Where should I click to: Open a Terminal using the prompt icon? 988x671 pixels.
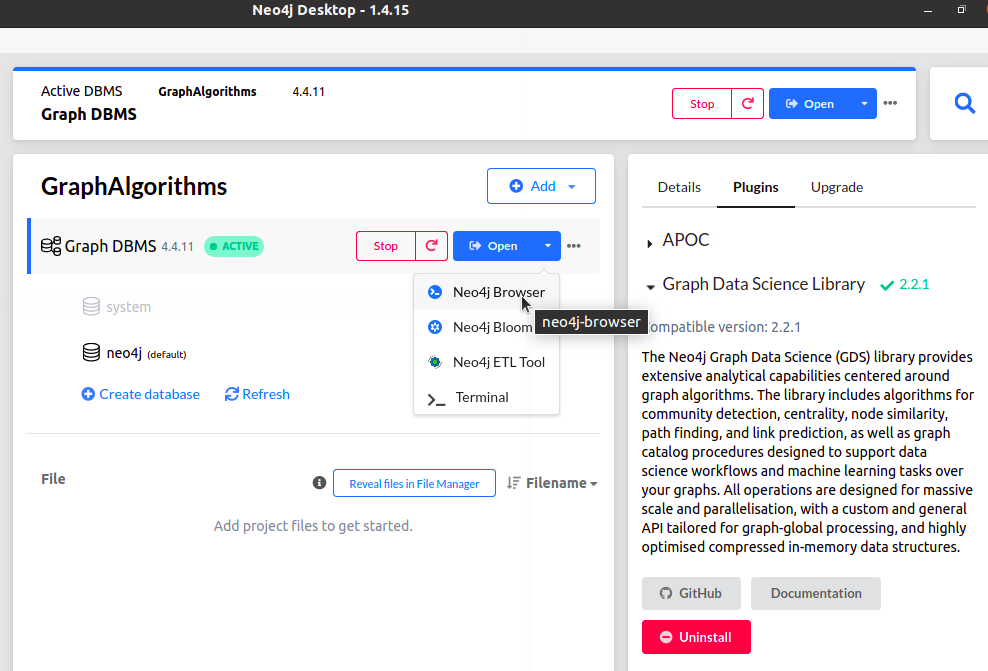(435, 397)
